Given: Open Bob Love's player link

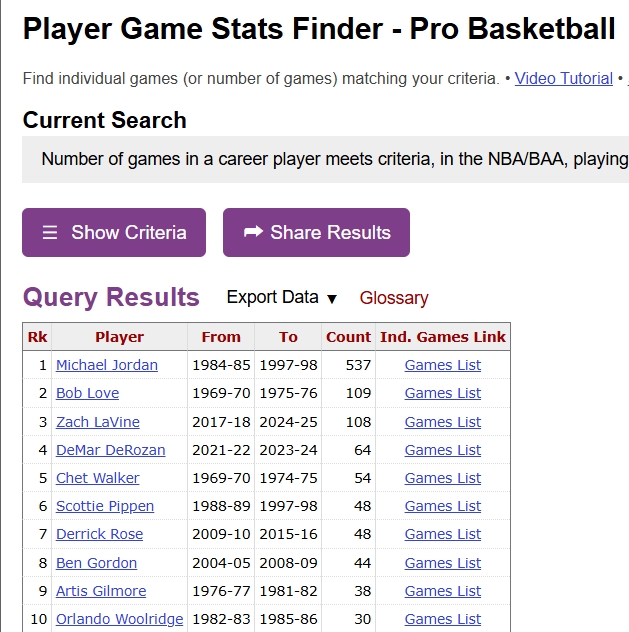Looking at the screenshot, I should (x=87, y=393).
